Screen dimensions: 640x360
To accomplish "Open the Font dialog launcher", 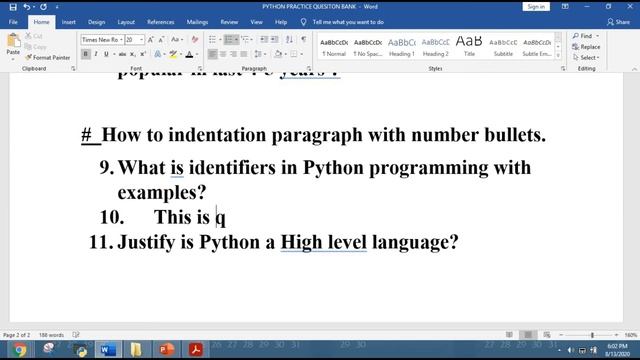I will (200, 69).
